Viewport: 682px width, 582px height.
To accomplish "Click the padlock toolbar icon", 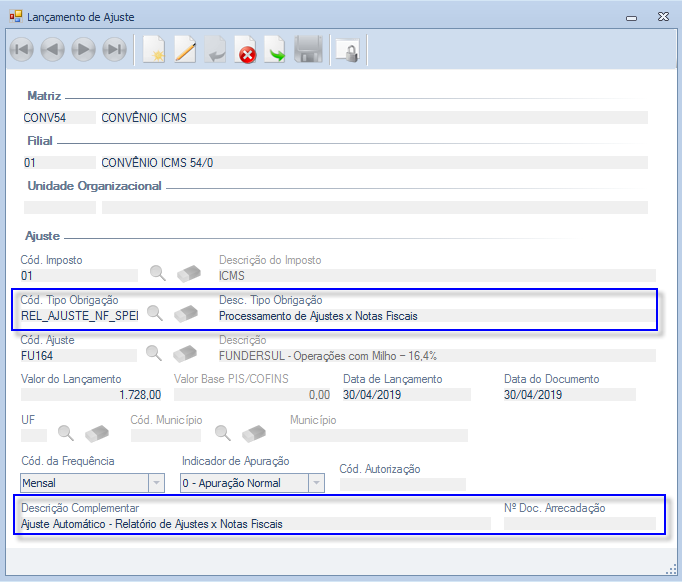I will (x=346, y=50).
